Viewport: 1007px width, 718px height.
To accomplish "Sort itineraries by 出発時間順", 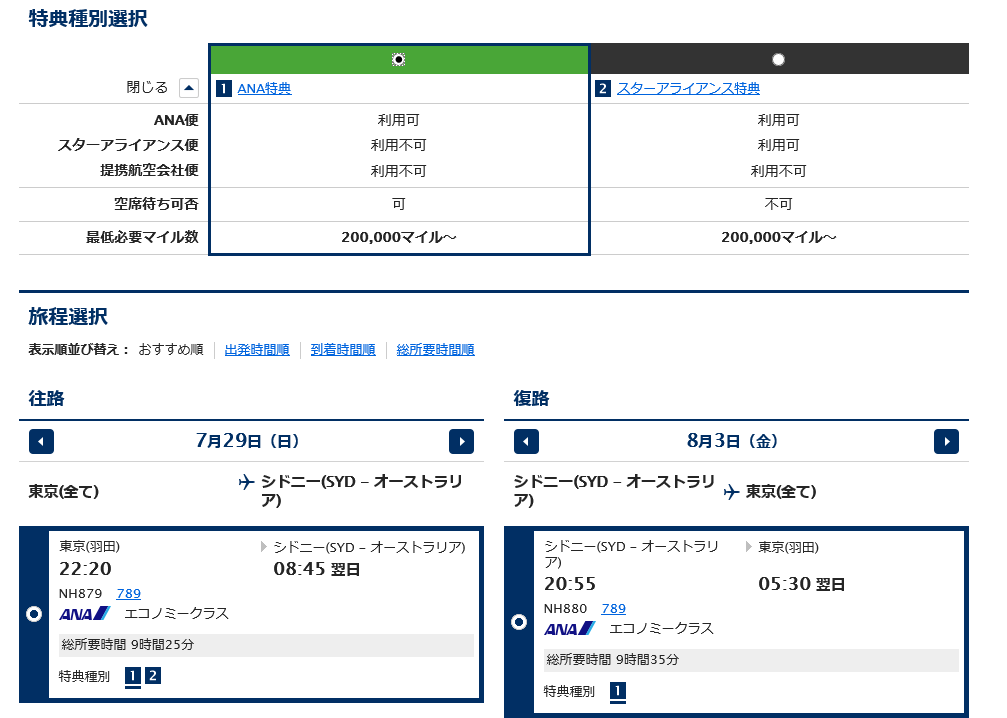I will point(257,349).
